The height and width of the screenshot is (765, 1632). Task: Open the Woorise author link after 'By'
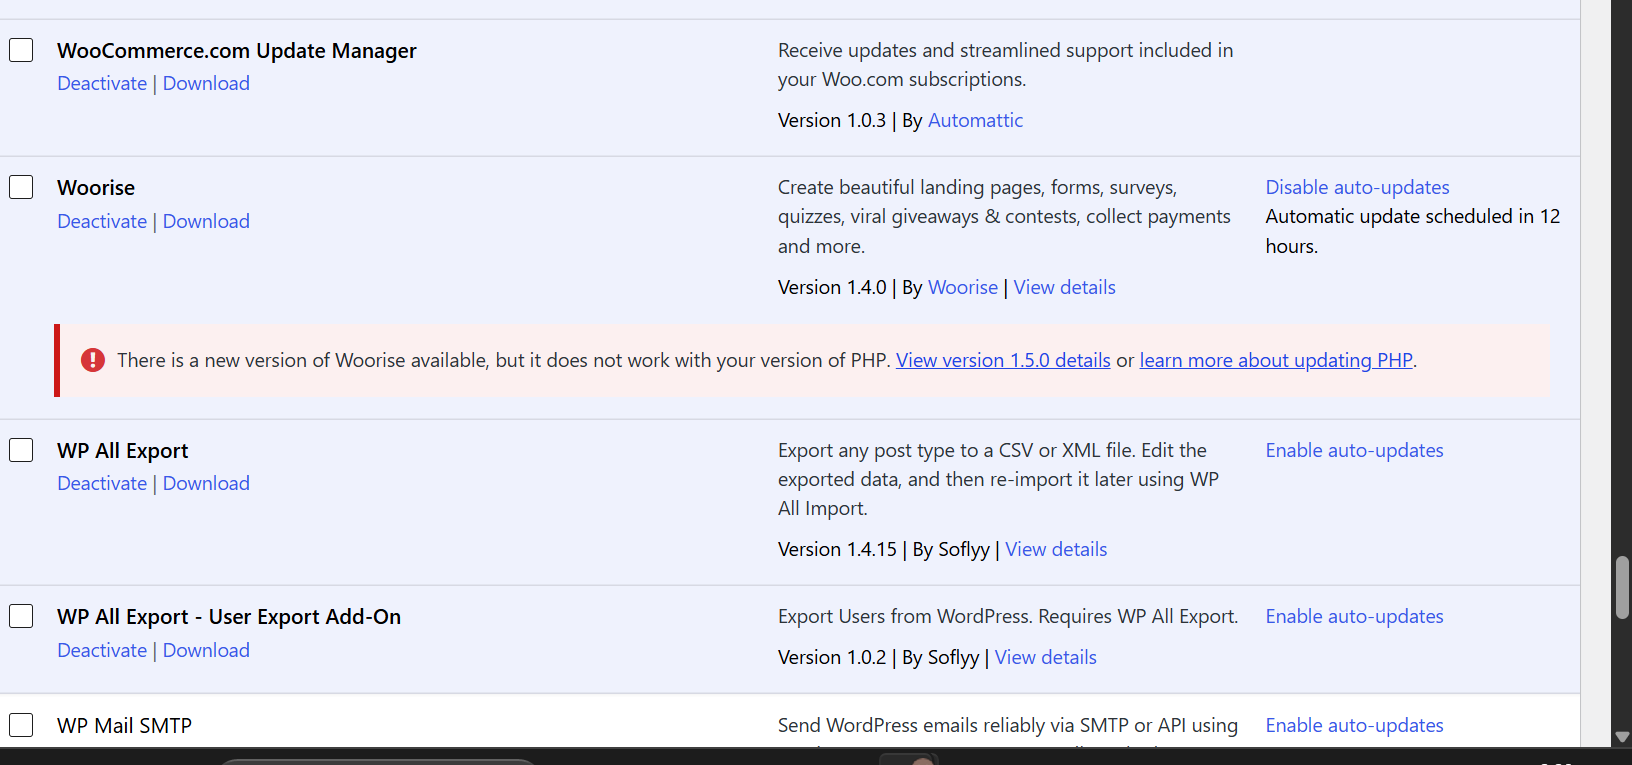point(963,287)
